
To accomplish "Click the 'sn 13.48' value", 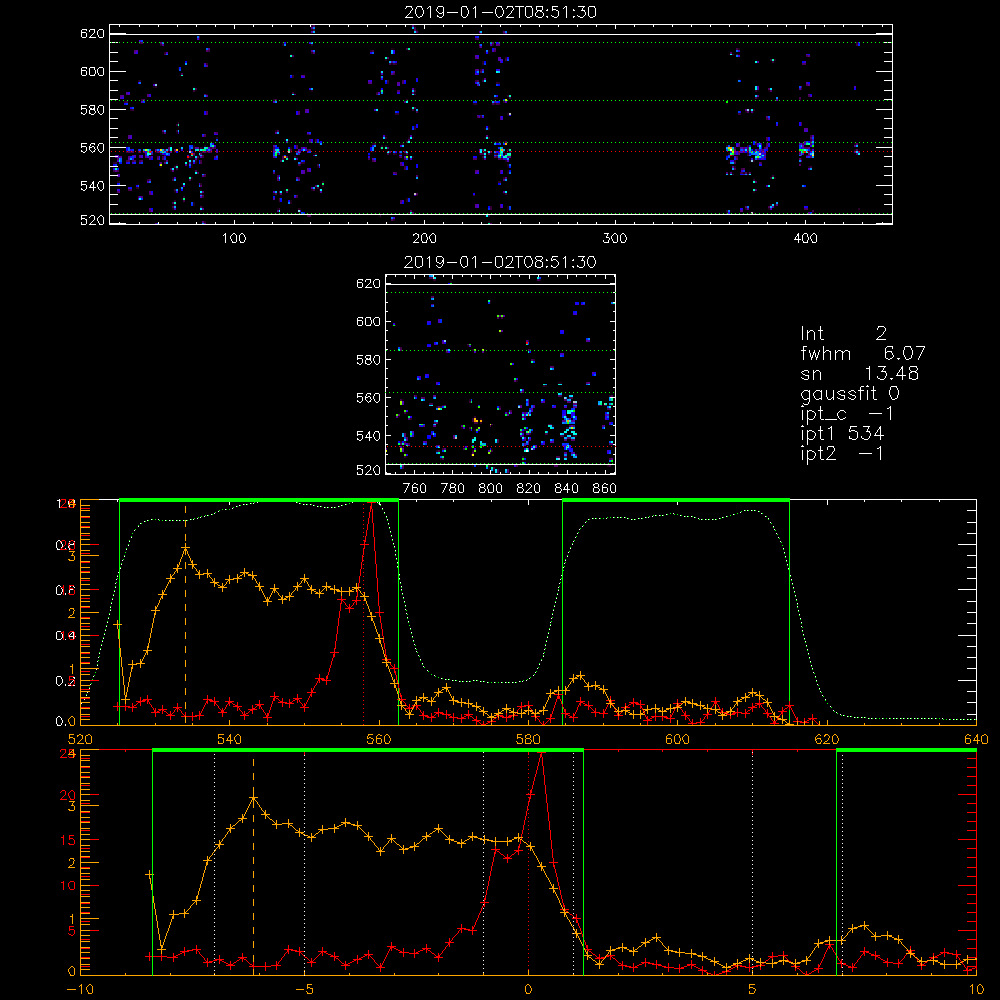I will pos(859,373).
